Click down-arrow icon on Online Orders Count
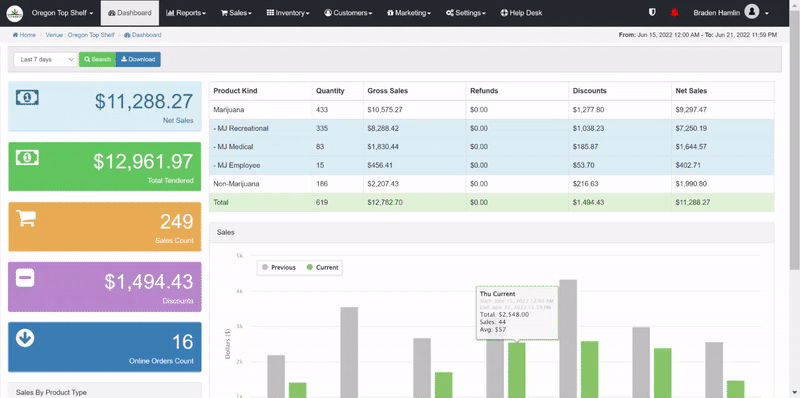This screenshot has width=800, height=398. 25,338
